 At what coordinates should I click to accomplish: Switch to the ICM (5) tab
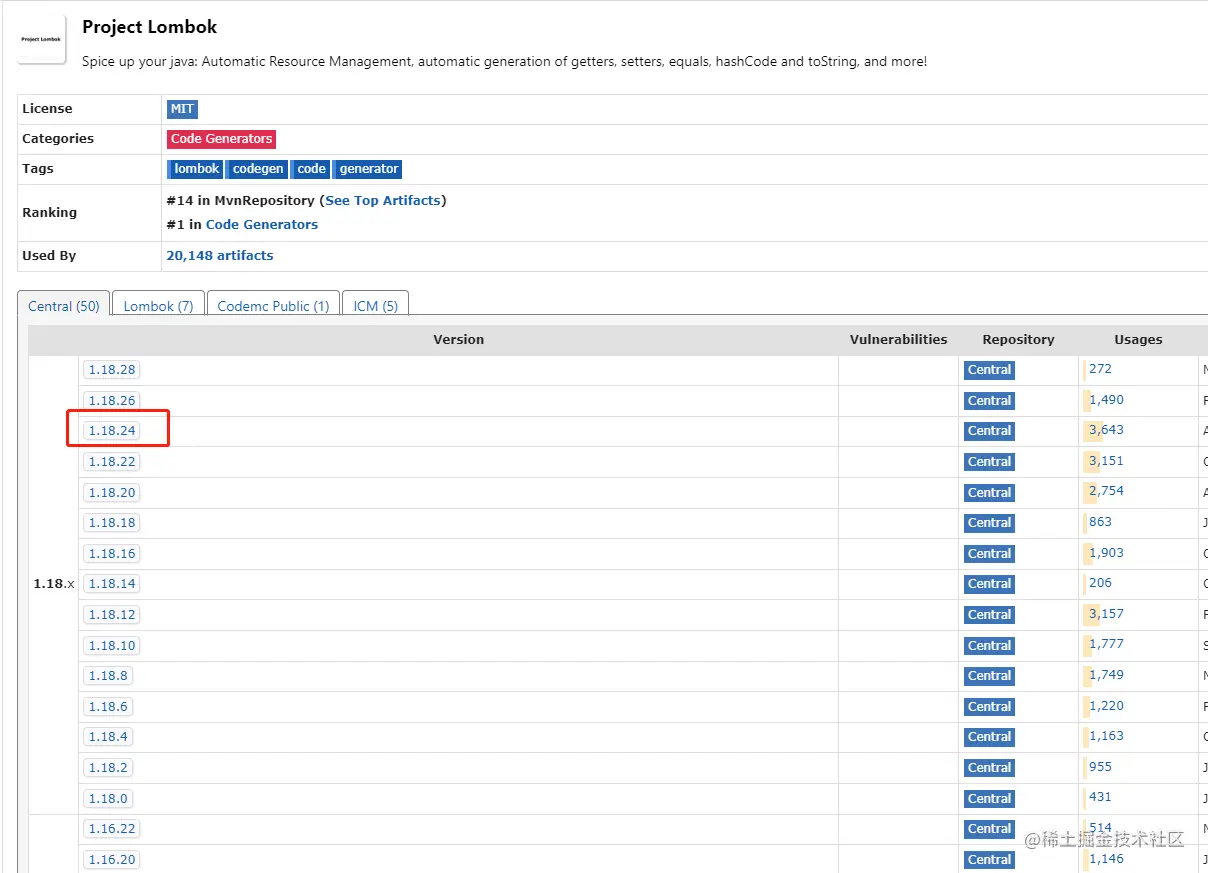pos(375,305)
